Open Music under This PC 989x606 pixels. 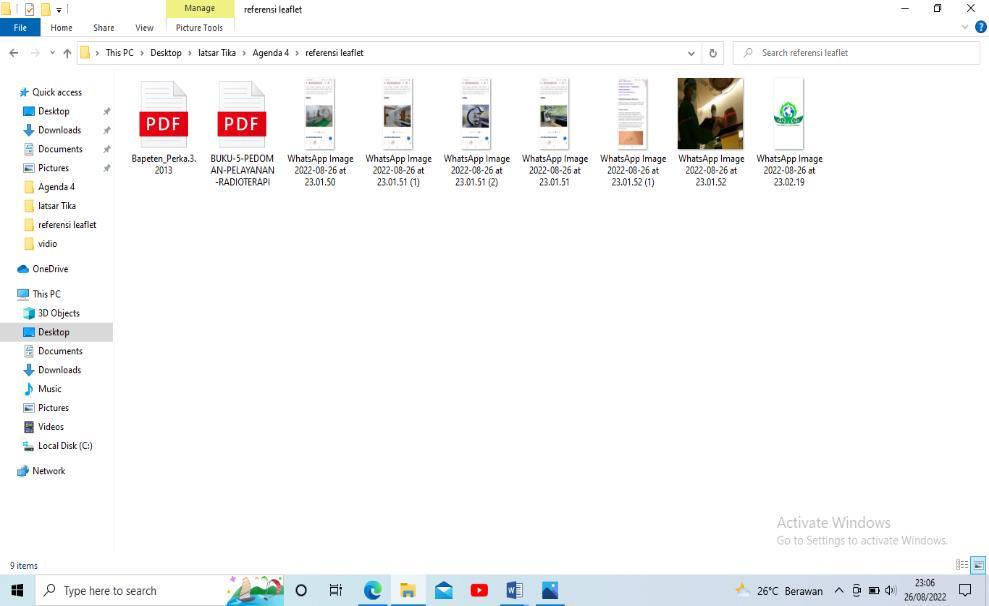(49, 388)
